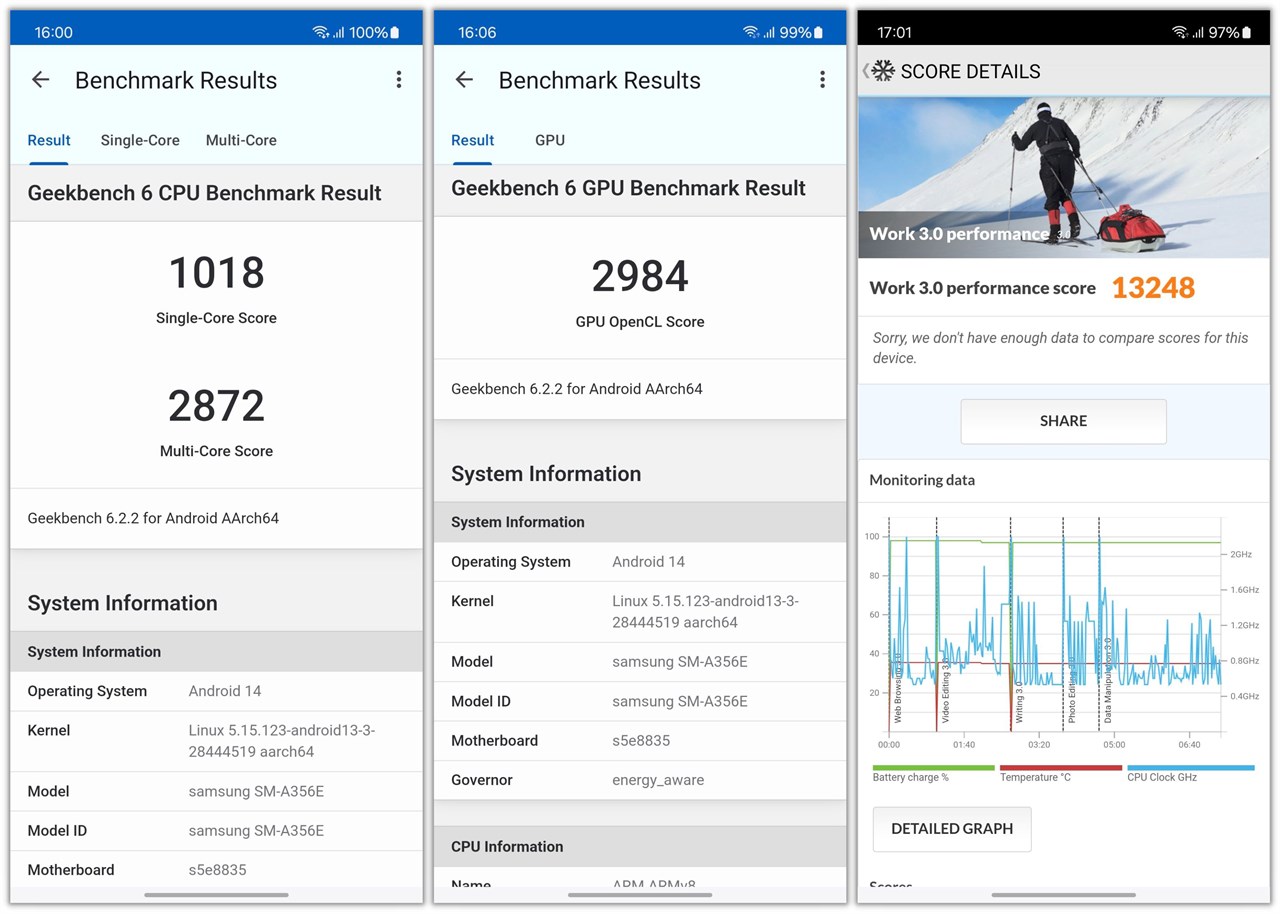1280x914 pixels.
Task: Tap battery icon showing 100%
Action: pos(395,33)
